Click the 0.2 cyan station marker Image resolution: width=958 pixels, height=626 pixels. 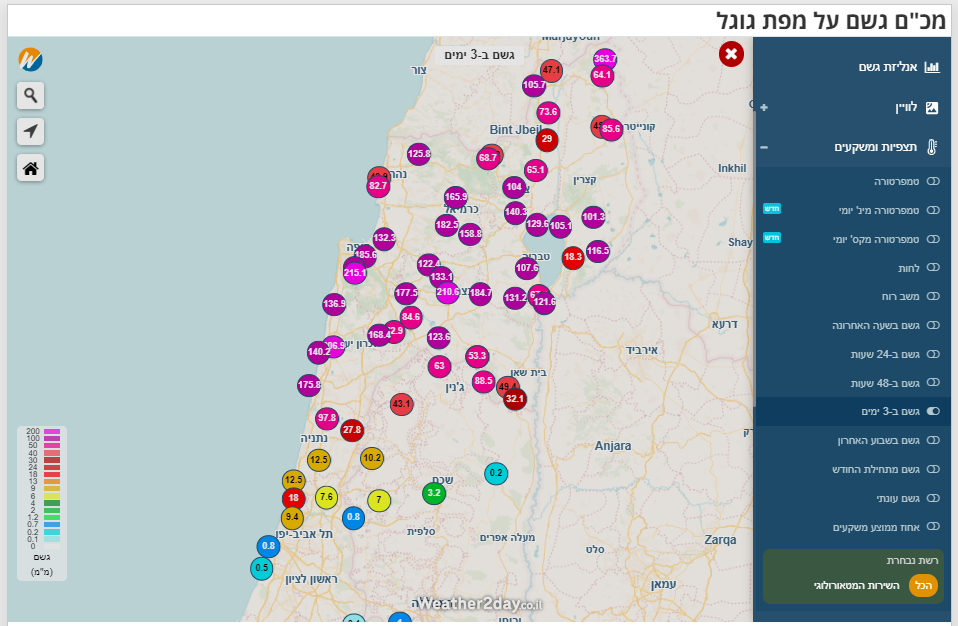coord(495,473)
